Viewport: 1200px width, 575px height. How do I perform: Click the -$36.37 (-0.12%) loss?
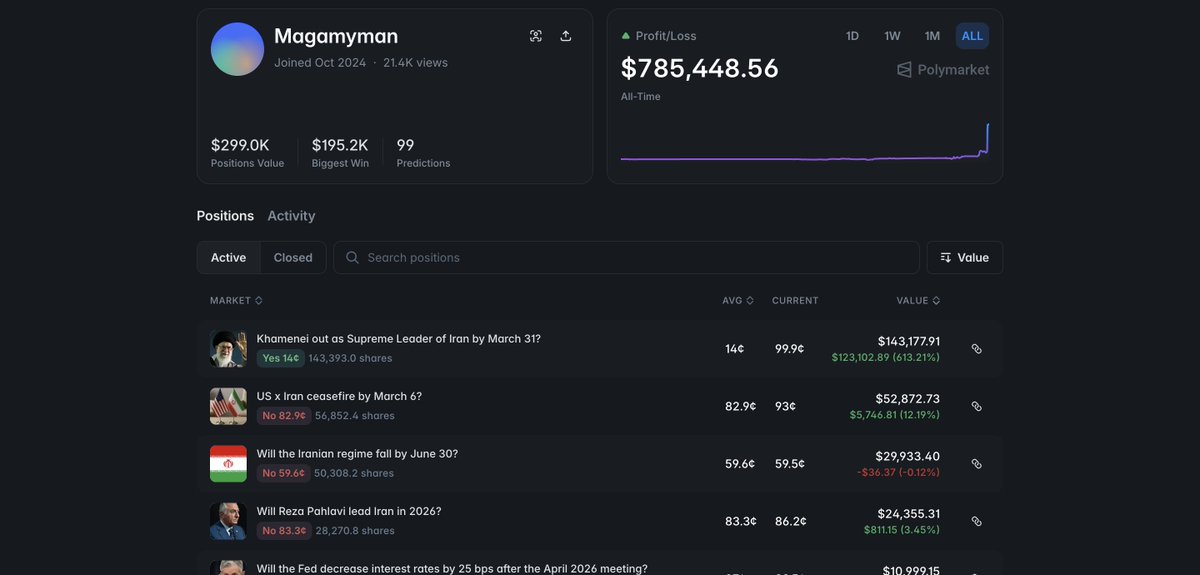tap(898, 472)
